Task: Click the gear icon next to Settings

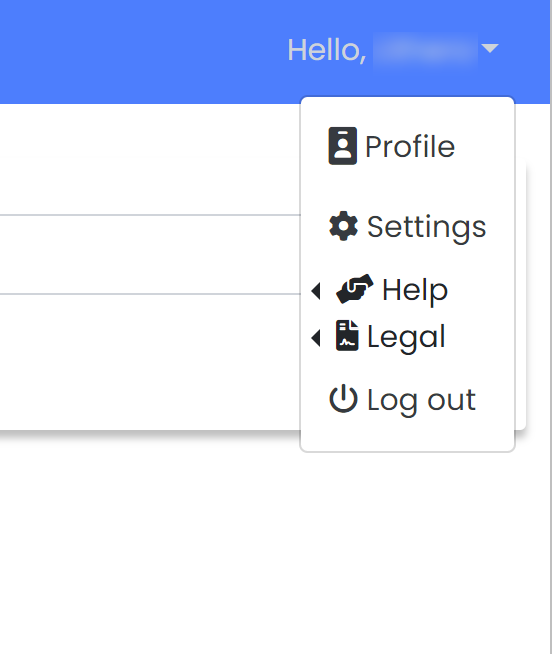Action: tap(343, 226)
